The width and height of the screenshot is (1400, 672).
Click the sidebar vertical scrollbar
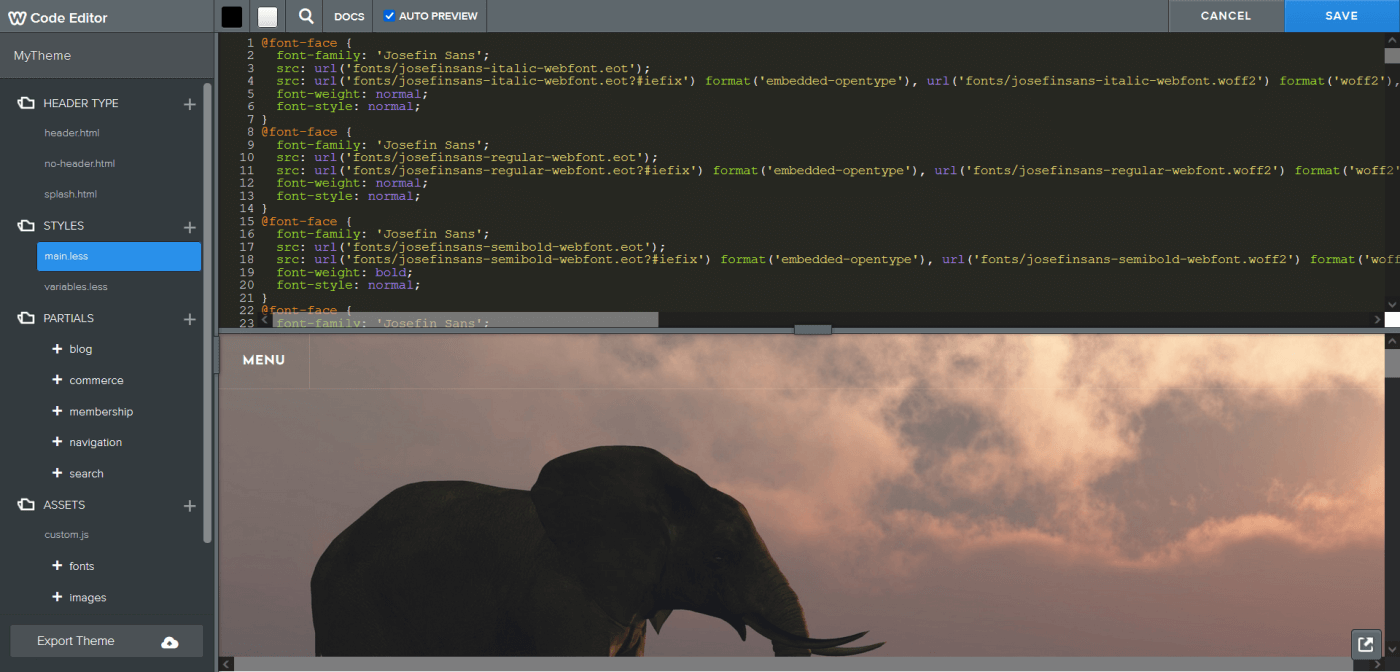(208, 312)
